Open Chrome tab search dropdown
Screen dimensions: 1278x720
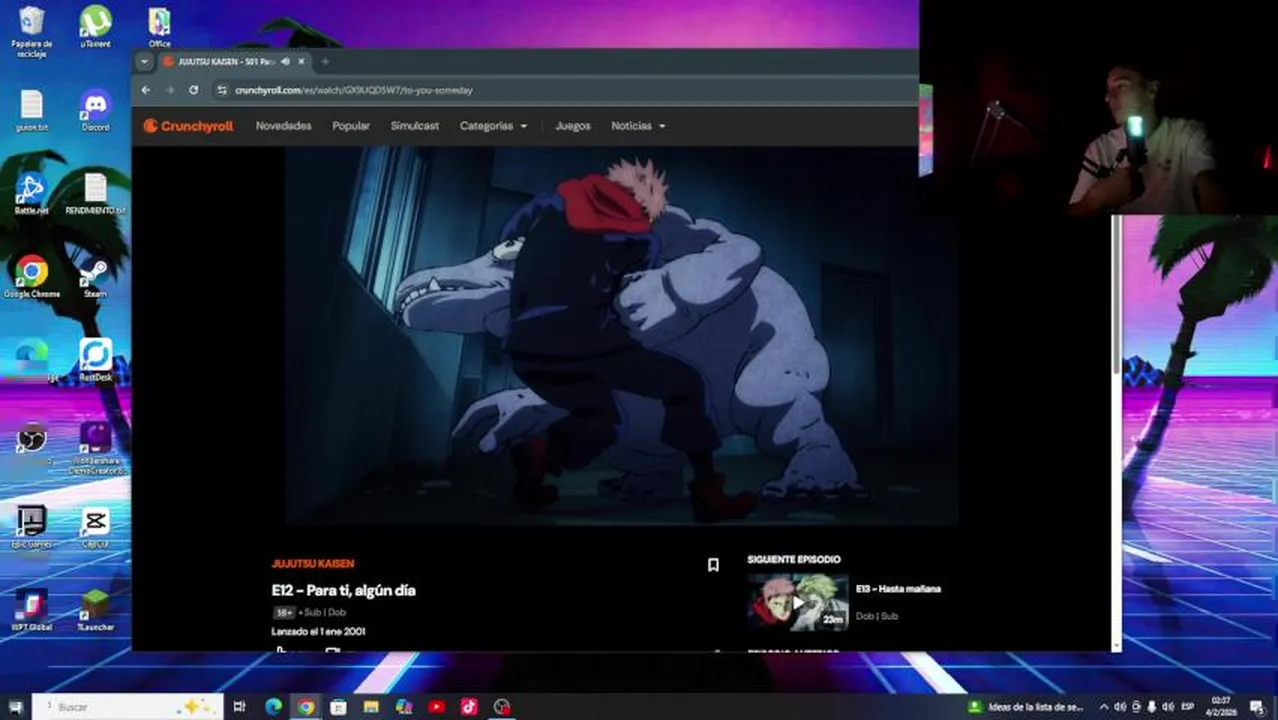[x=145, y=62]
